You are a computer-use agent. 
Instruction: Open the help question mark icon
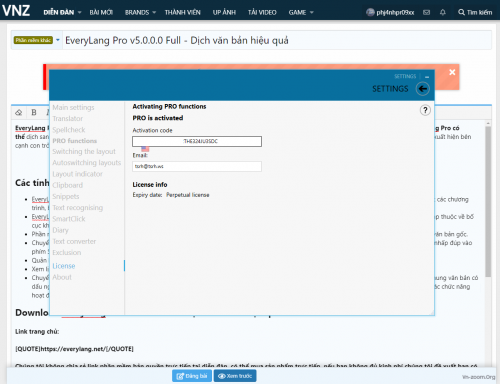point(425,110)
